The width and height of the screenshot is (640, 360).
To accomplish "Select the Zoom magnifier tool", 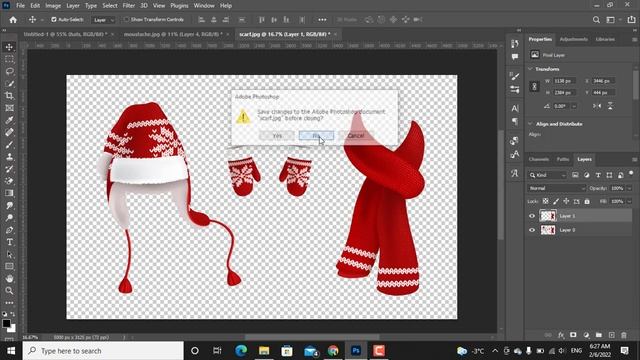I will coord(9,291).
